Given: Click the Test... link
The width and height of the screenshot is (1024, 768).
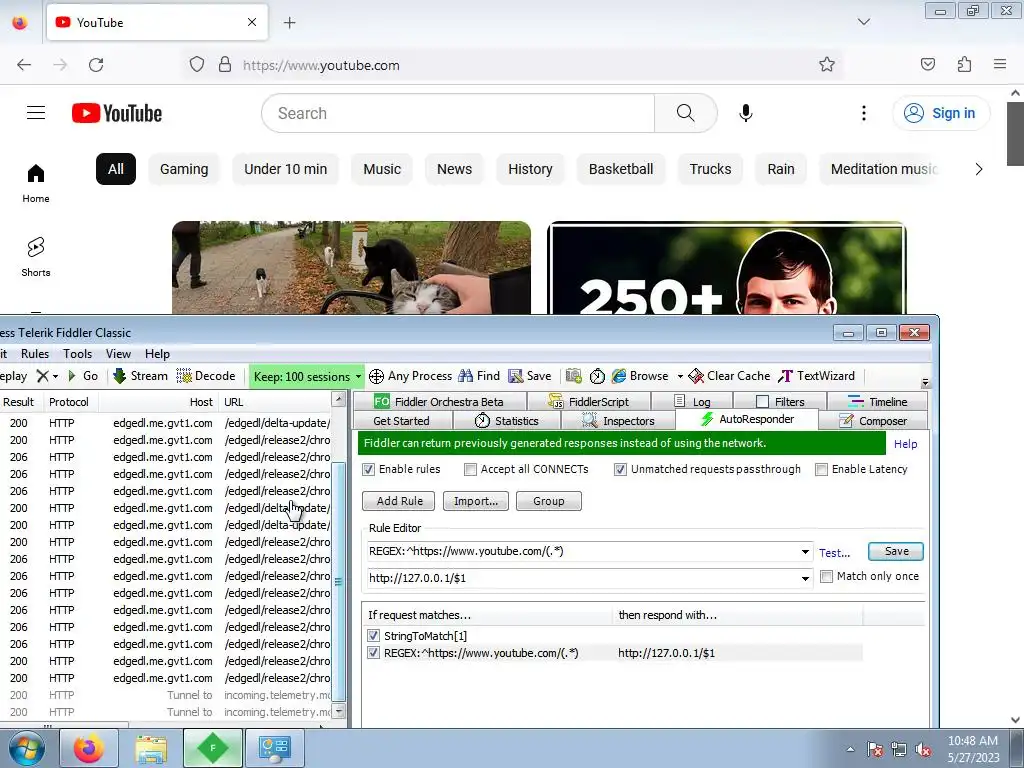Looking at the screenshot, I should point(835,553).
